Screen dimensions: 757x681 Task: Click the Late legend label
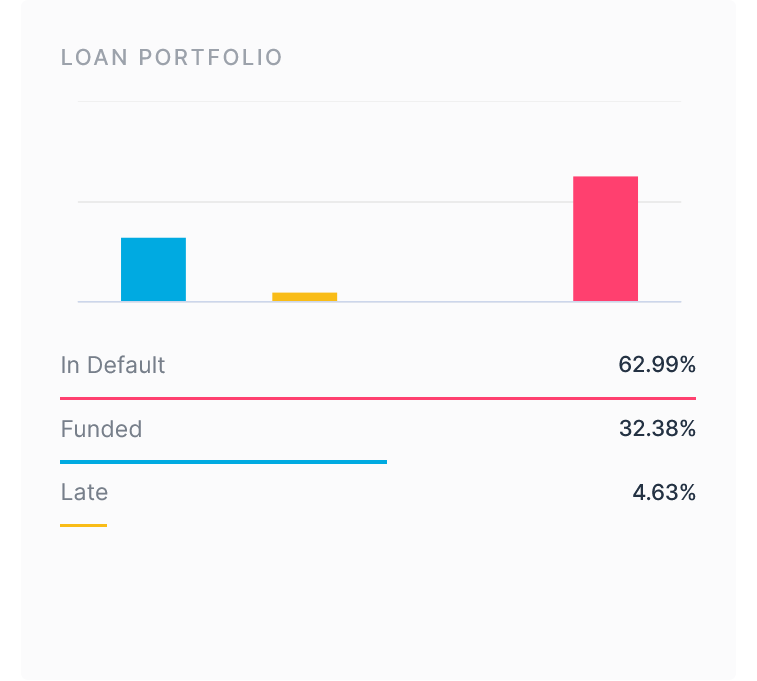click(84, 492)
